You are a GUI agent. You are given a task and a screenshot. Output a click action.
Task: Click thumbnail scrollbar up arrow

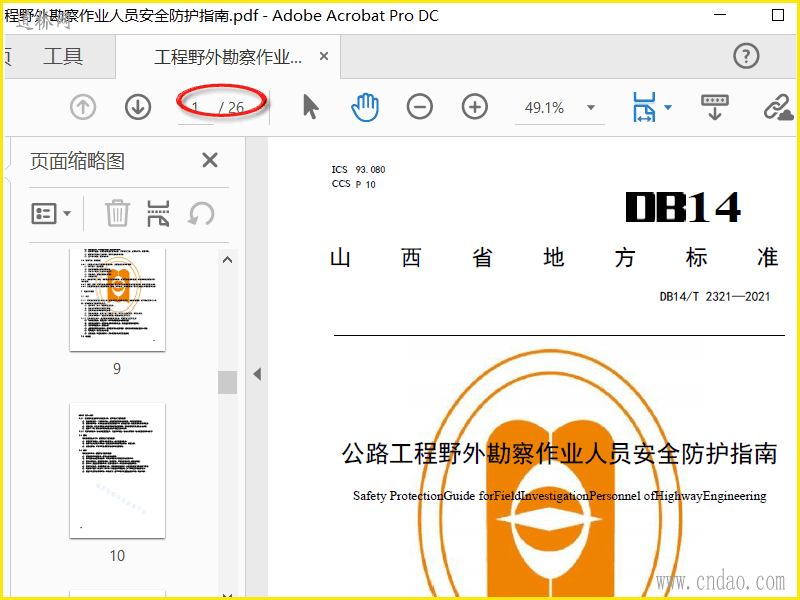tap(228, 260)
